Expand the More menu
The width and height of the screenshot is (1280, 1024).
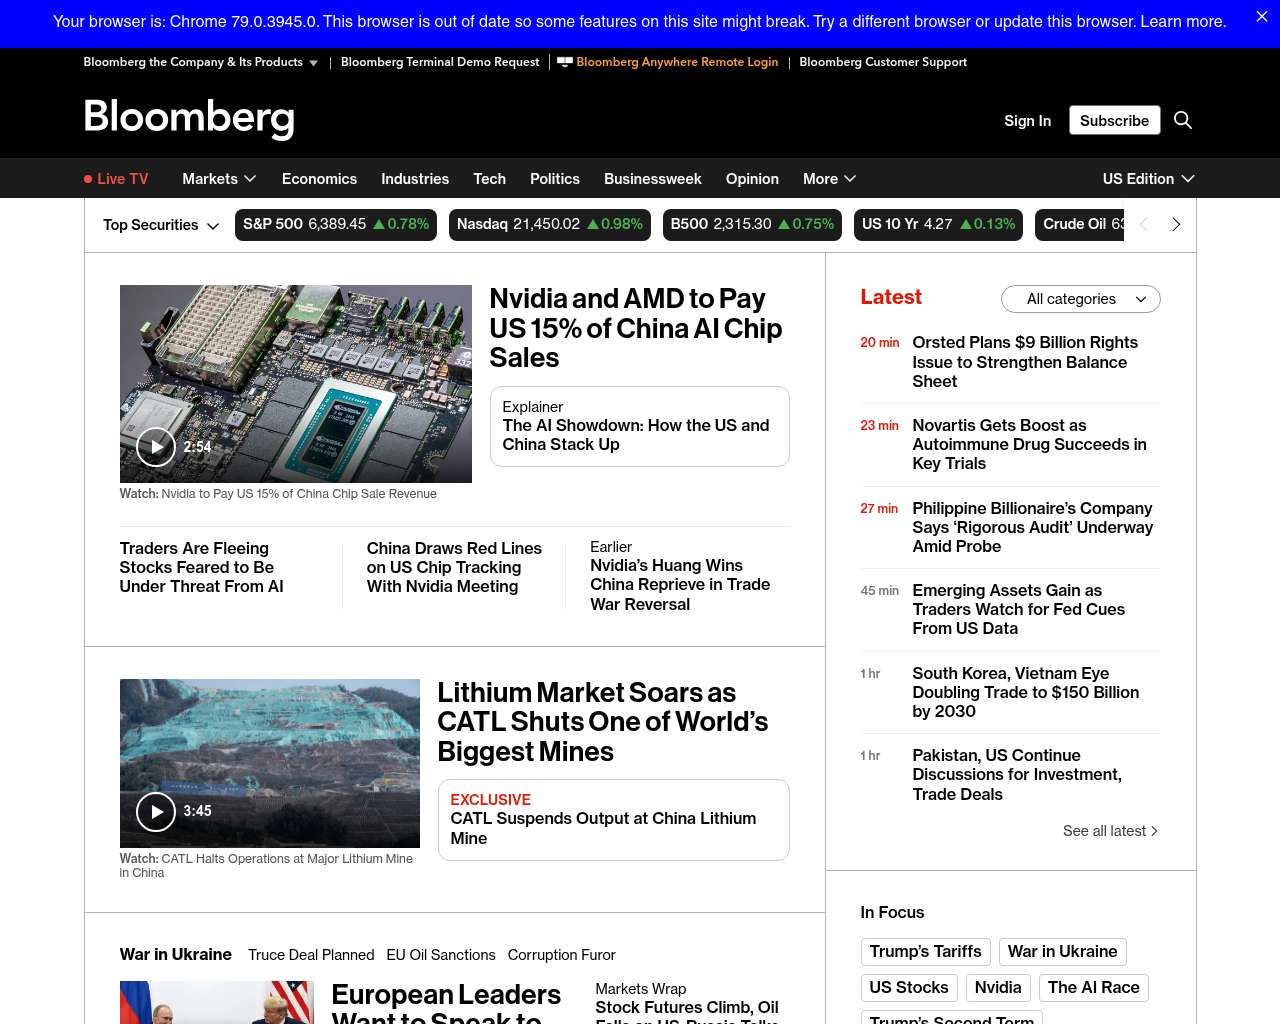point(829,179)
